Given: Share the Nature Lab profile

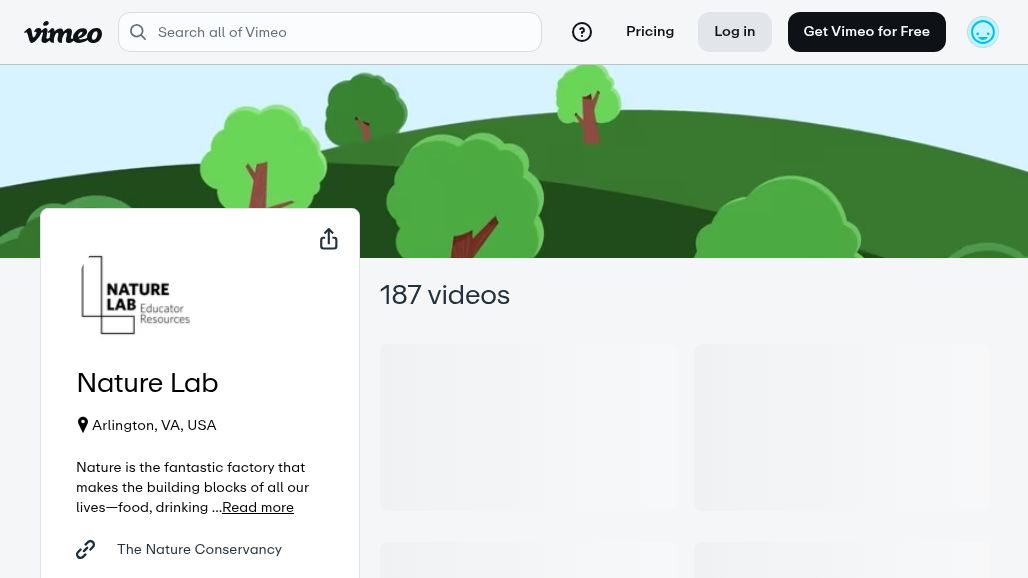Looking at the screenshot, I should [328, 239].
